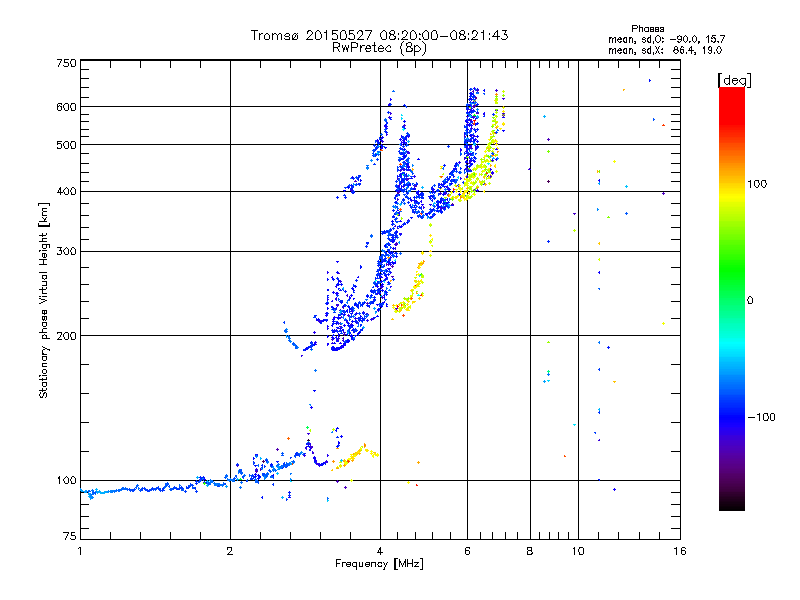The height and width of the screenshot is (600, 800).
Task: Click the '16' frequency axis label
Action: pyautogui.click(x=680, y=551)
